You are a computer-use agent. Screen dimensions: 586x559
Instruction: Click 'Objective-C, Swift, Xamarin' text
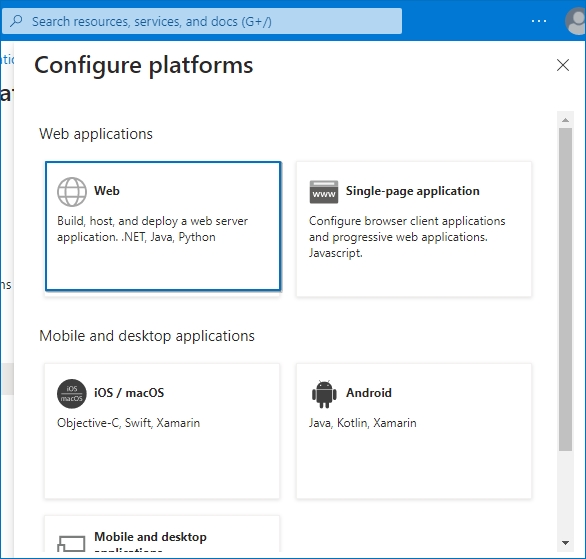point(129,423)
